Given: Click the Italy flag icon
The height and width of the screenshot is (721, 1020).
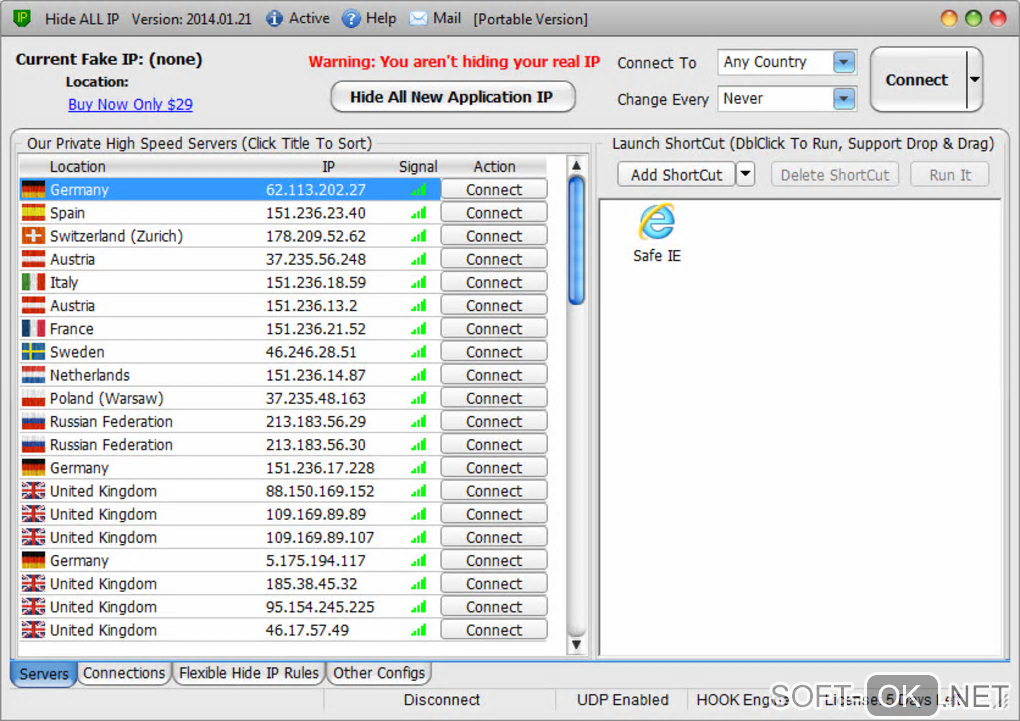Looking at the screenshot, I should (33, 282).
